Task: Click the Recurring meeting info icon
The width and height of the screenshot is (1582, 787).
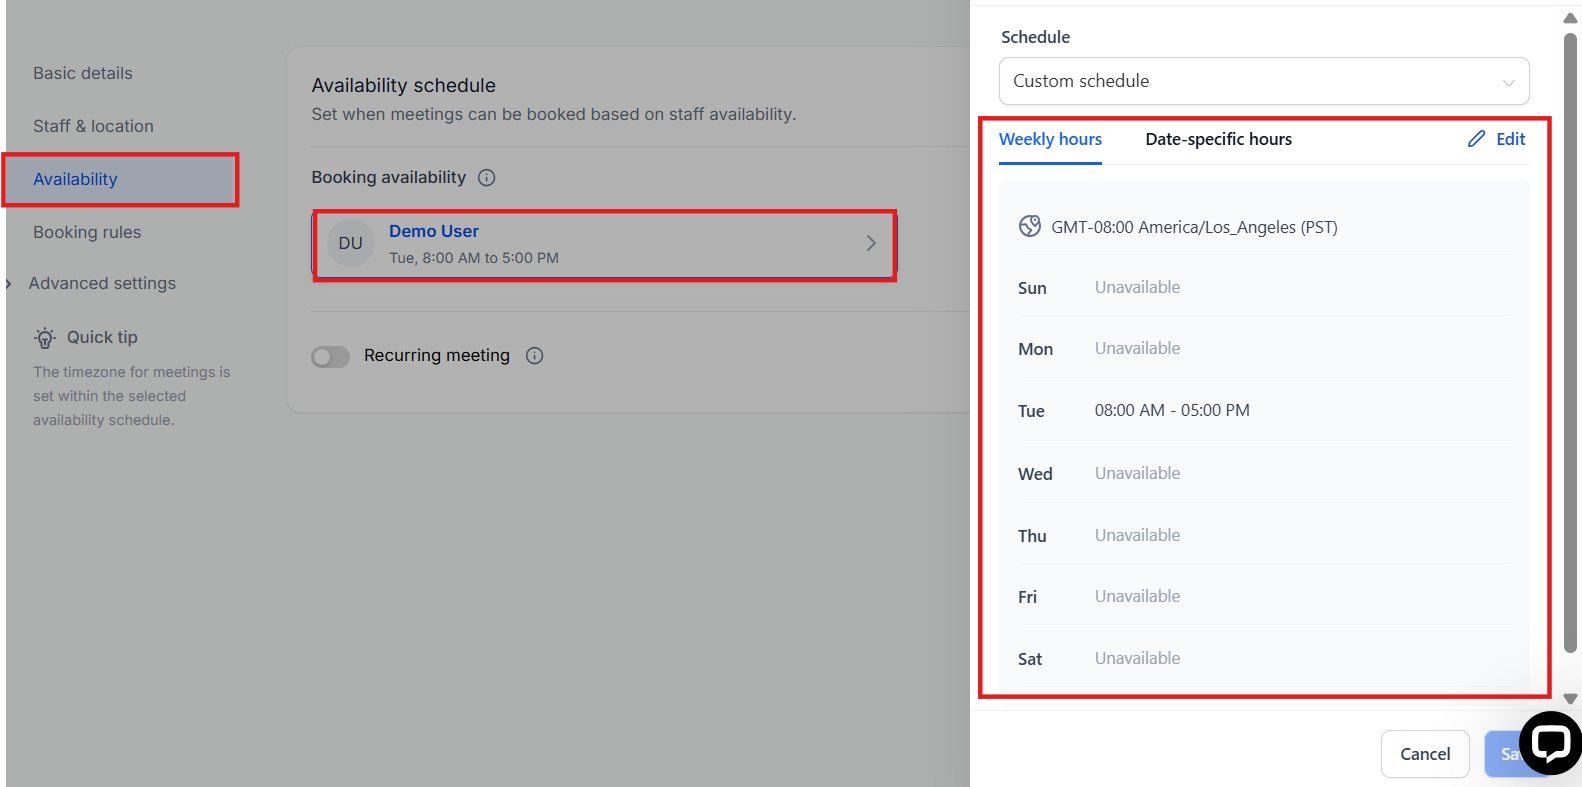Action: [x=535, y=356]
